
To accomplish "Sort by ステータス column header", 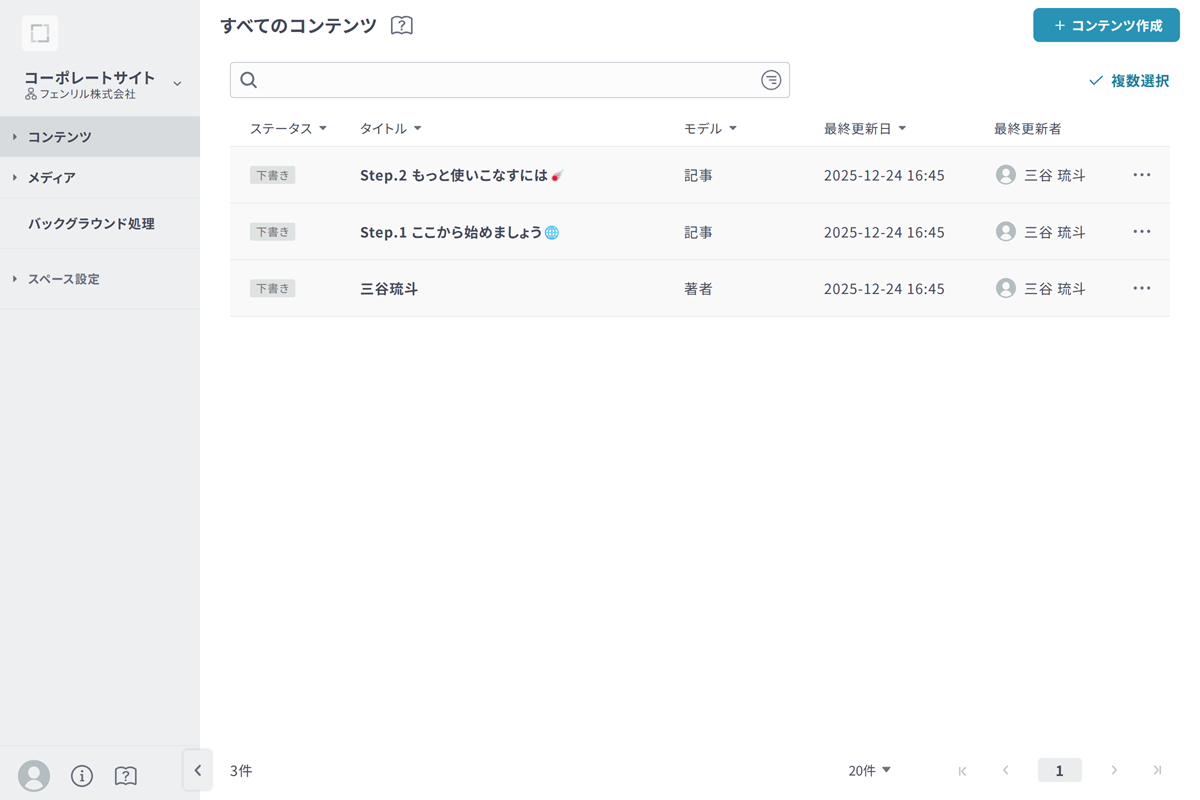I will pyautogui.click(x=288, y=129).
